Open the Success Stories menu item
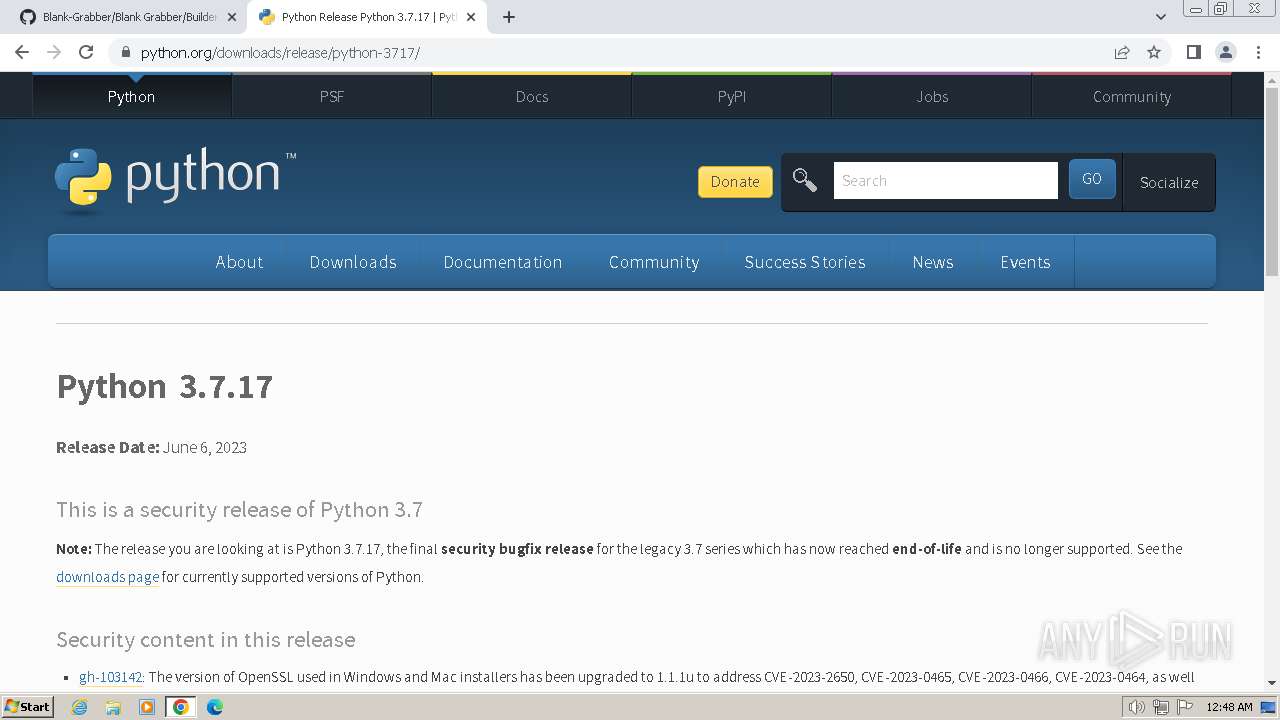Image resolution: width=1280 pixels, height=720 pixels. point(805,262)
